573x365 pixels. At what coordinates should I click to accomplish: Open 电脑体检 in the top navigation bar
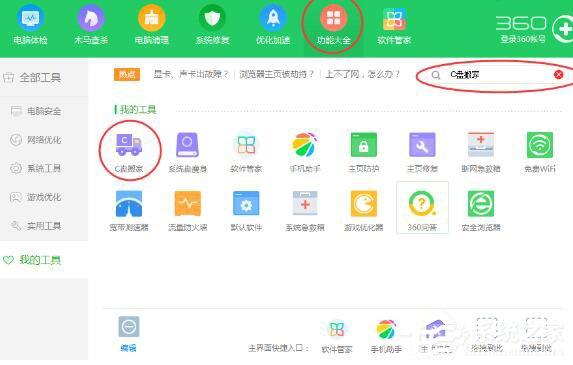click(x=30, y=25)
